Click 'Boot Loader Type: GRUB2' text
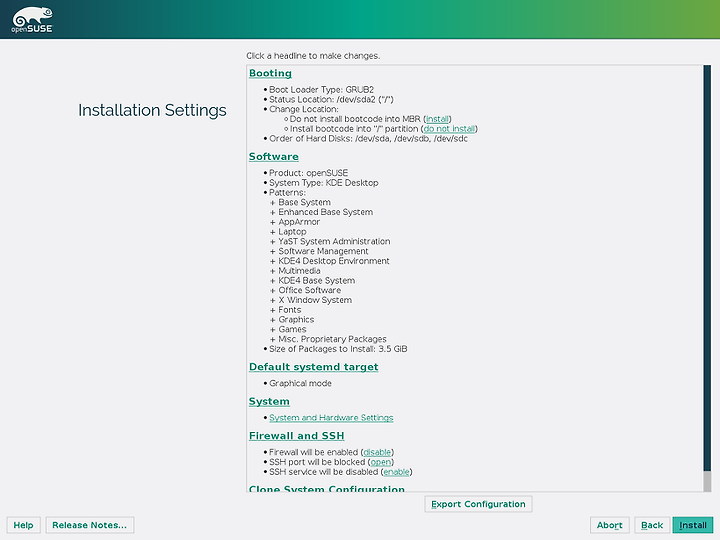Viewport: 720px width, 540px height. [321, 90]
